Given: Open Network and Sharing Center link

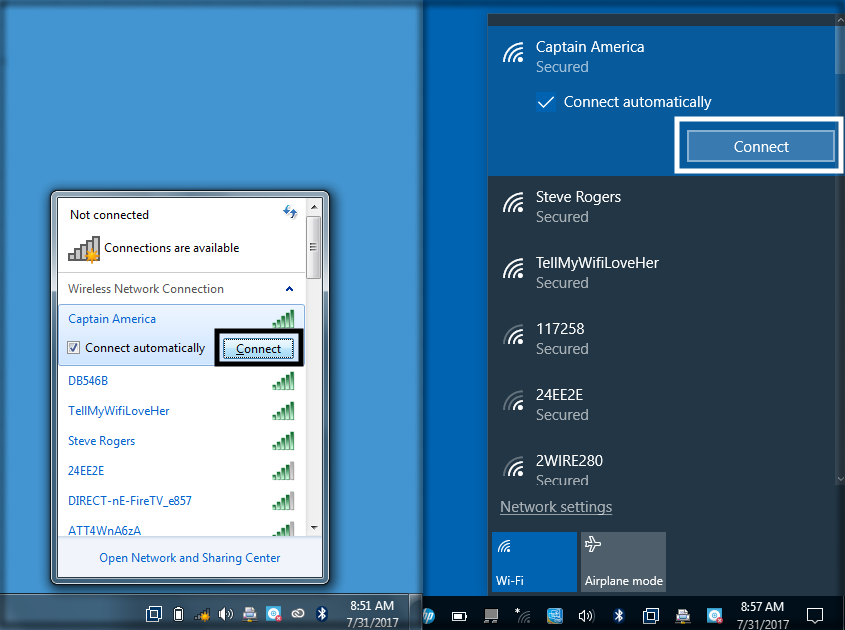Looking at the screenshot, I should (x=189, y=558).
